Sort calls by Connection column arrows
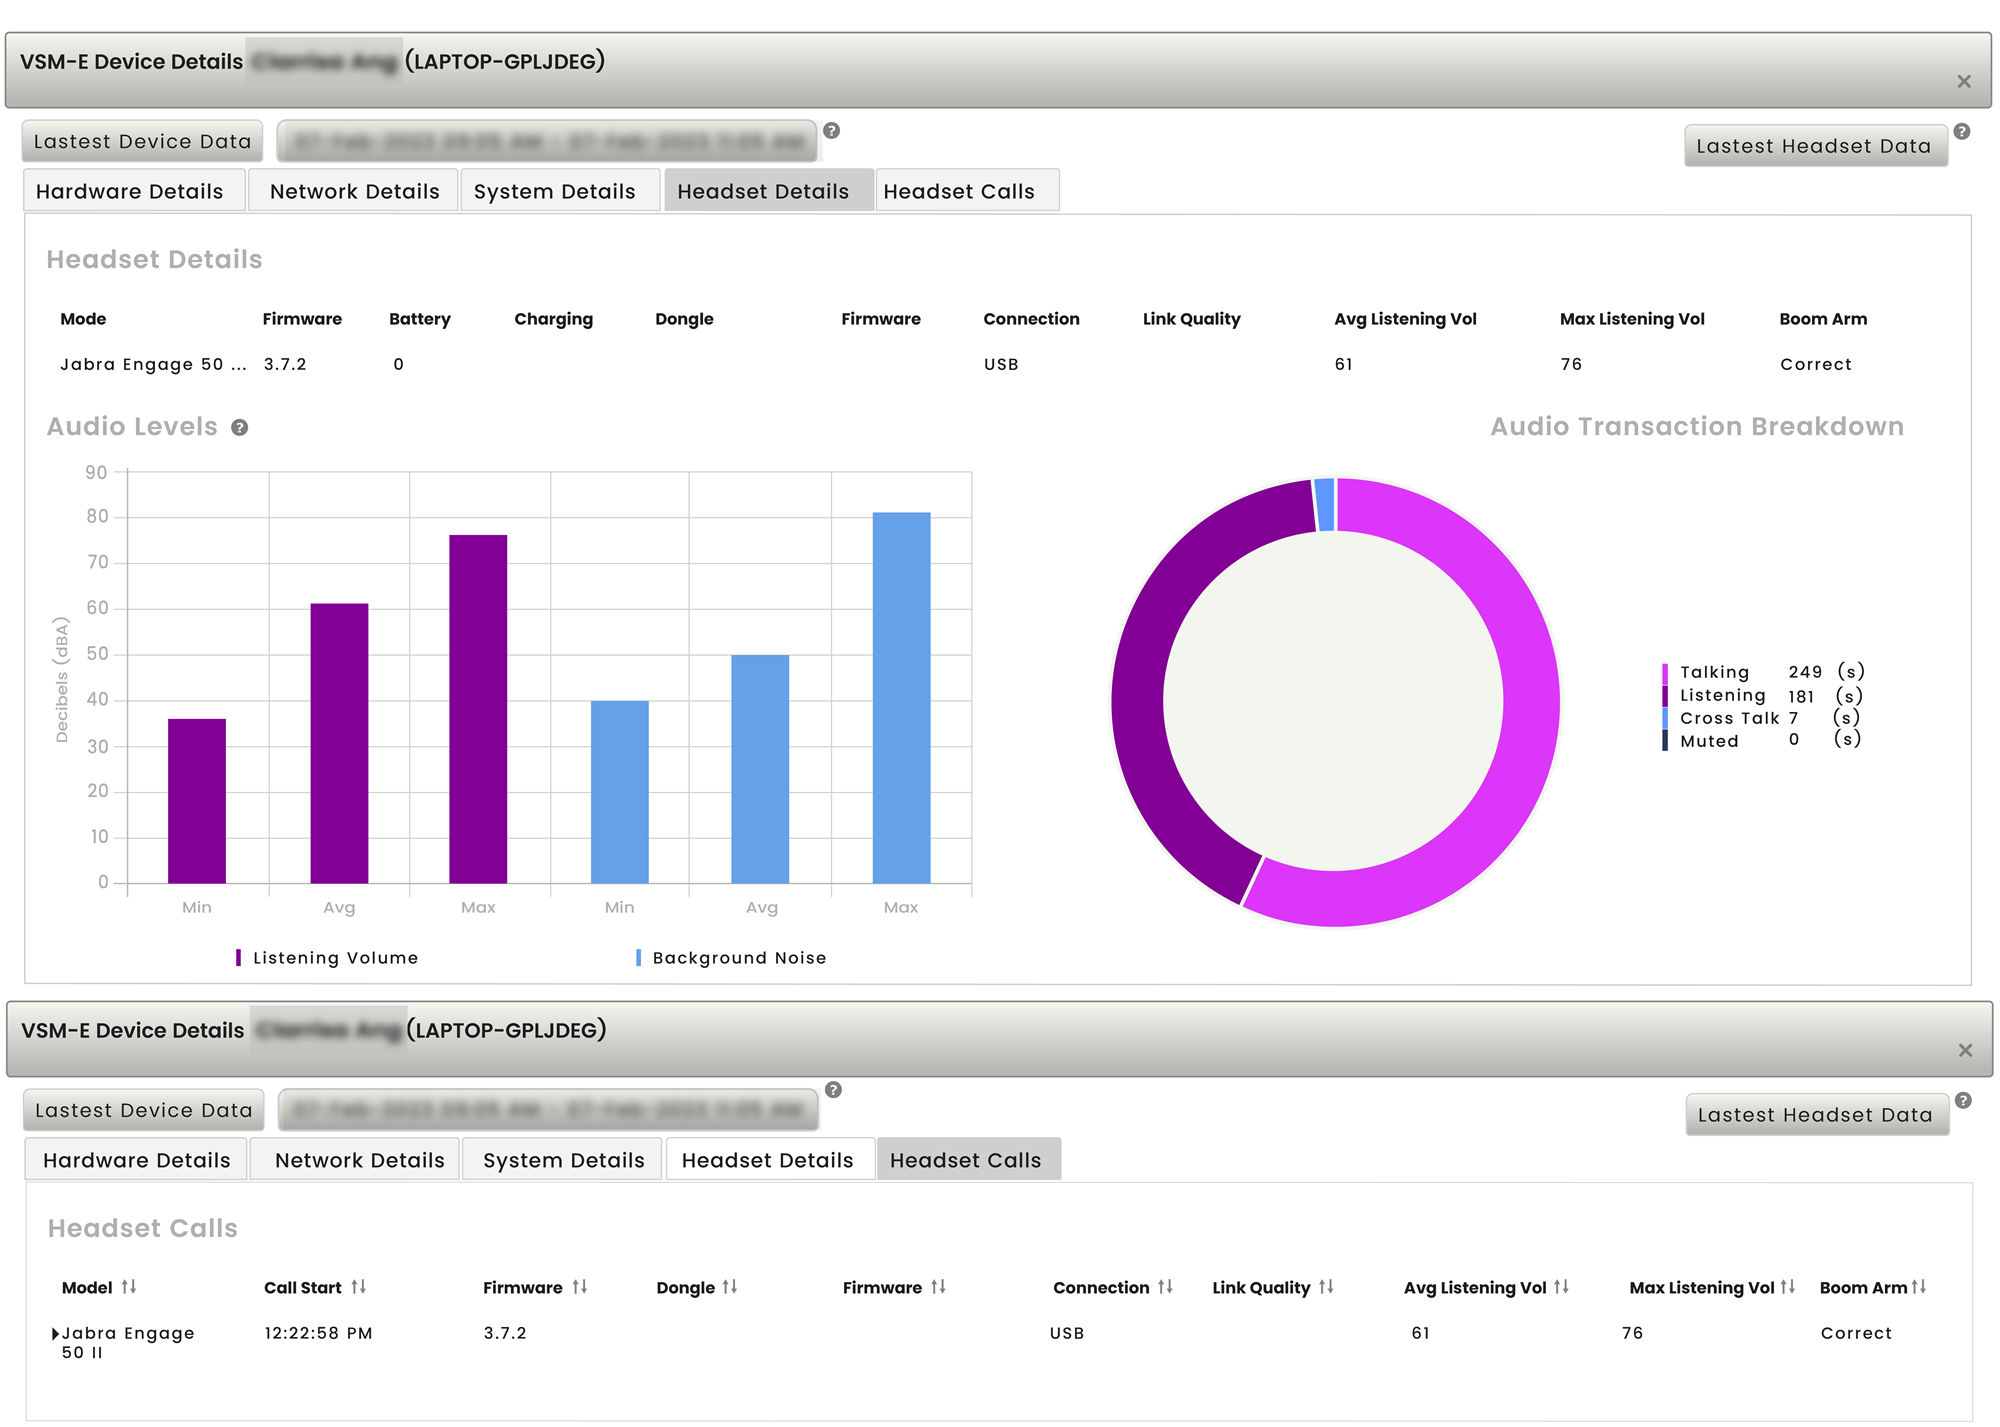 1165,1287
